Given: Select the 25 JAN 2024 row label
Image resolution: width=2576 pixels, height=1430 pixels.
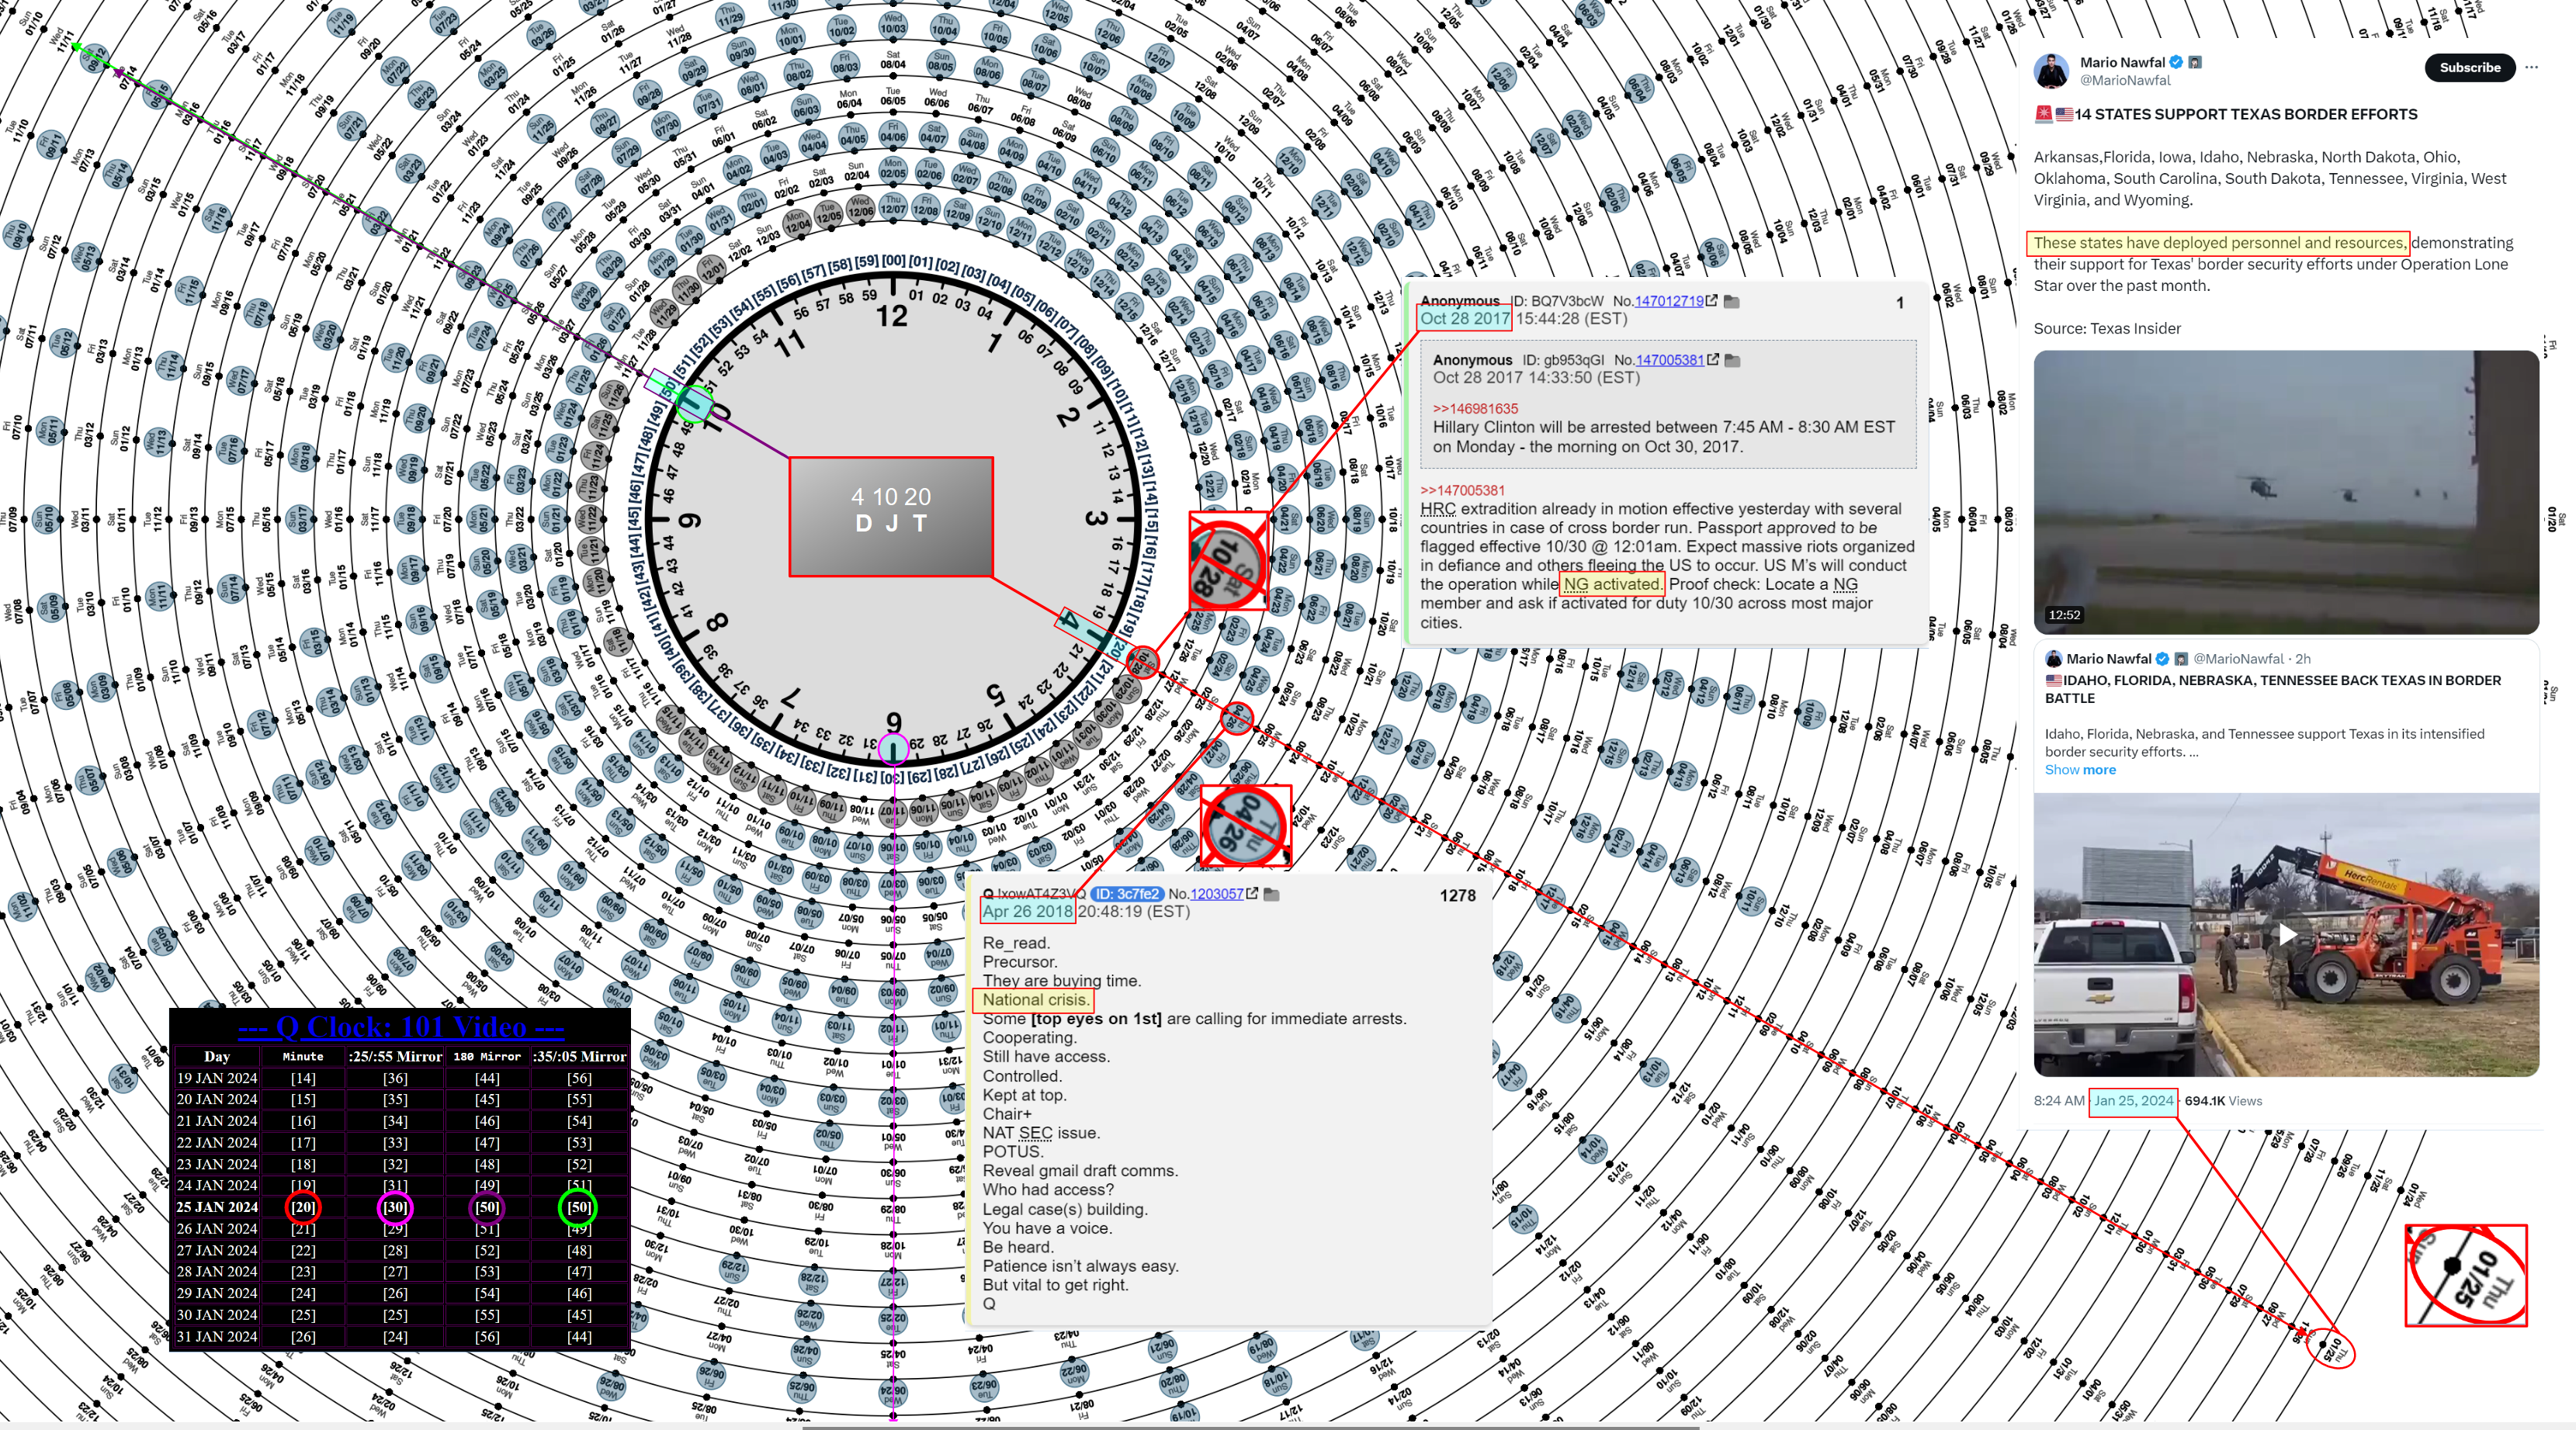Looking at the screenshot, I should pyautogui.click(x=217, y=1207).
